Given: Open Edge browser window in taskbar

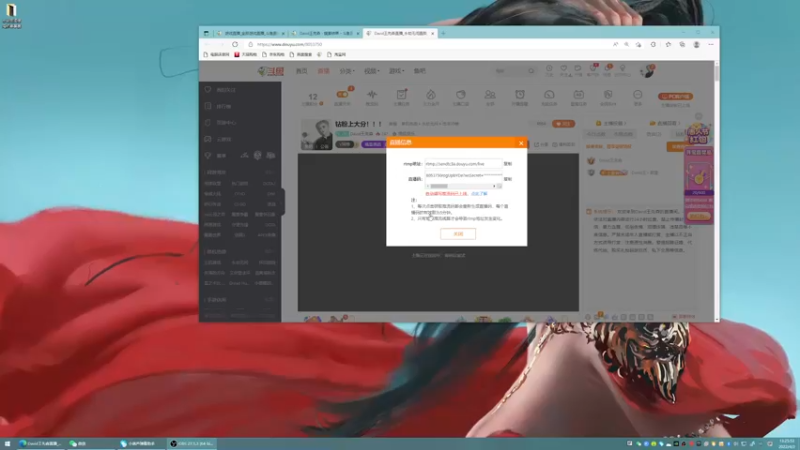Looking at the screenshot, I should click(x=40, y=444).
